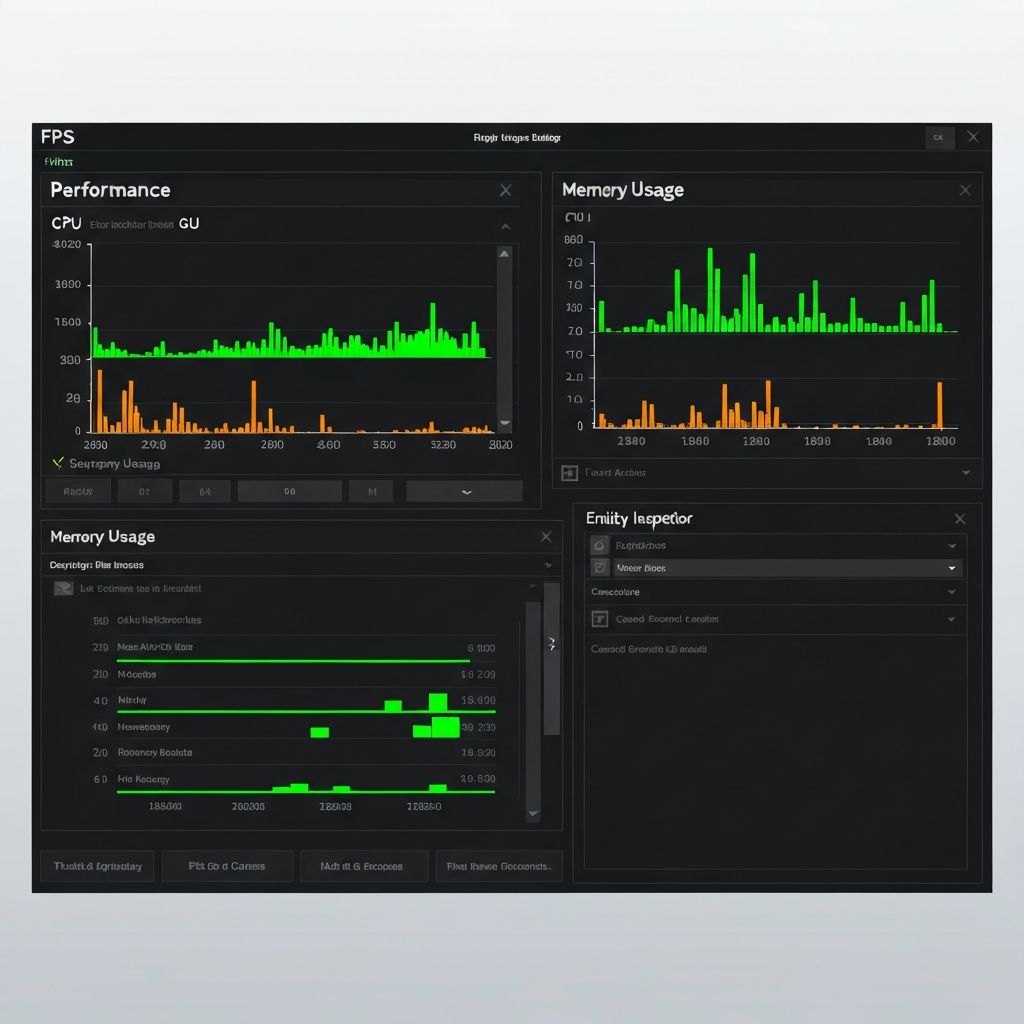
Task: Open the dropdown in lower Memory Usage header row
Action: pos(548,565)
